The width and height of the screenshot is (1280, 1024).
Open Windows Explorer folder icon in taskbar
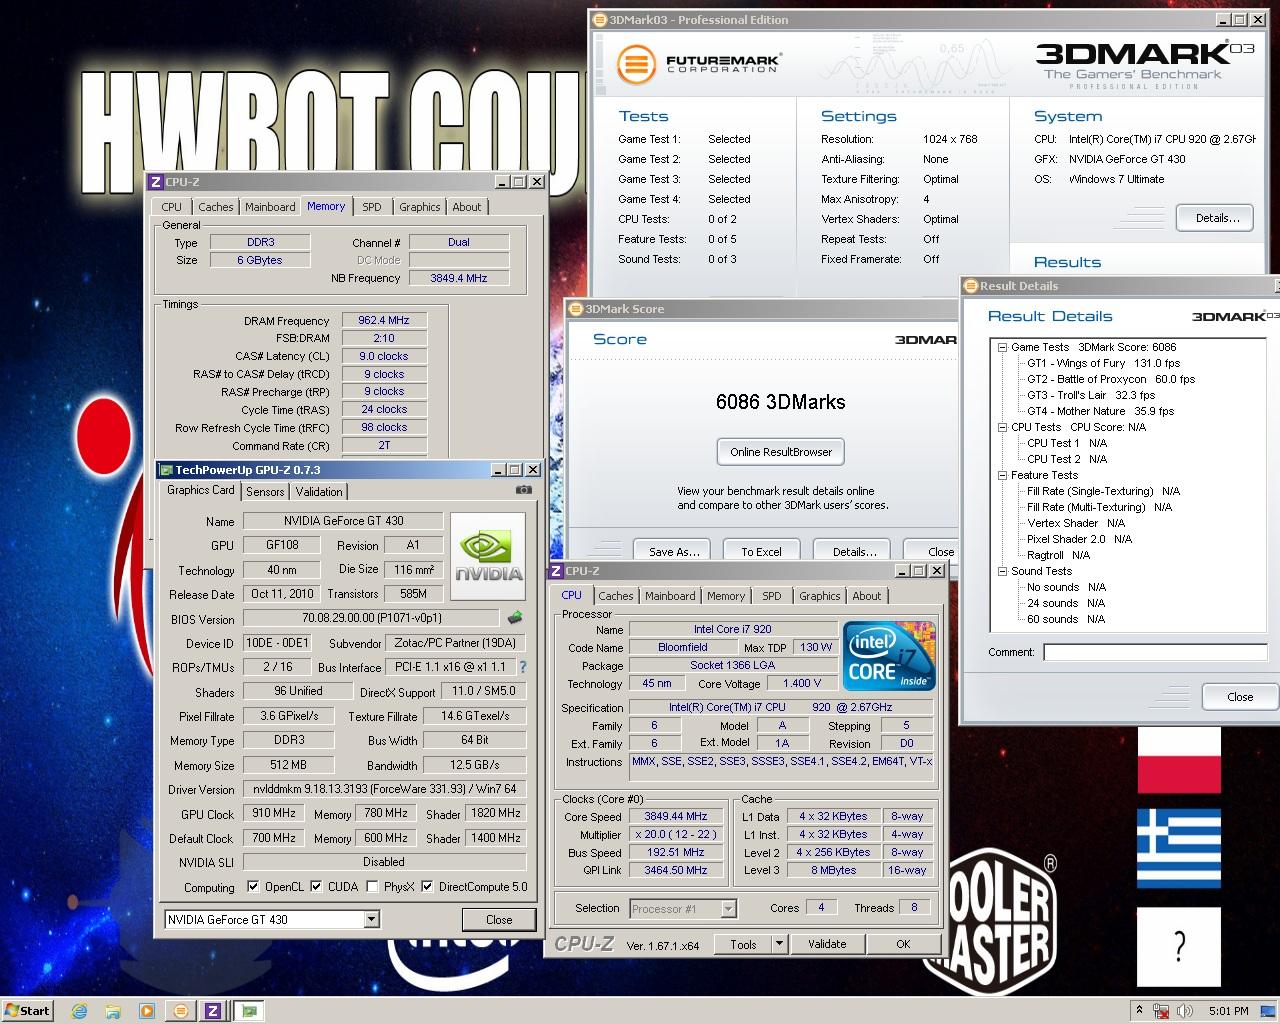113,1010
